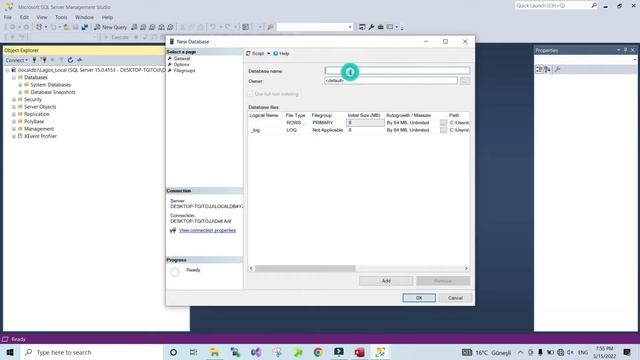The height and width of the screenshot is (360, 640).
Task: Open Visual Studio from the taskbar
Action: click(x=256, y=352)
